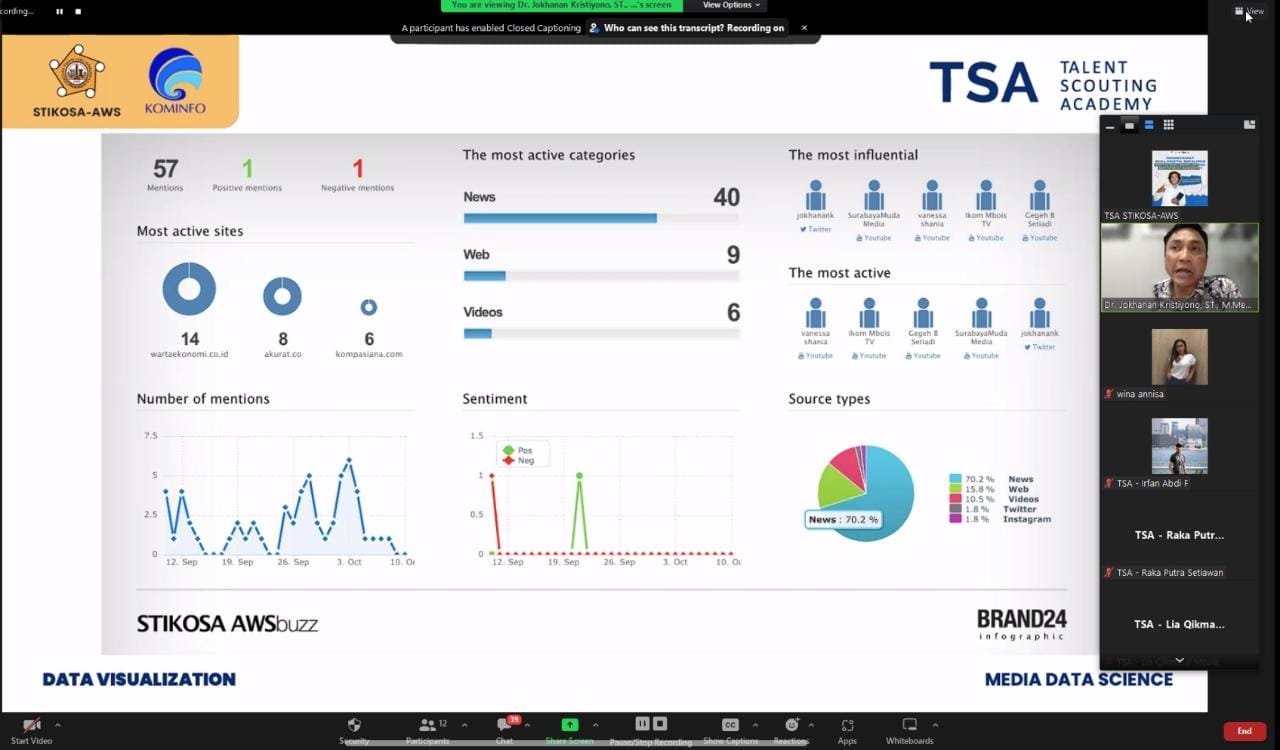Image resolution: width=1280 pixels, height=750 pixels.
Task: Expand more participants with the down chevron
Action: pos(1179,660)
